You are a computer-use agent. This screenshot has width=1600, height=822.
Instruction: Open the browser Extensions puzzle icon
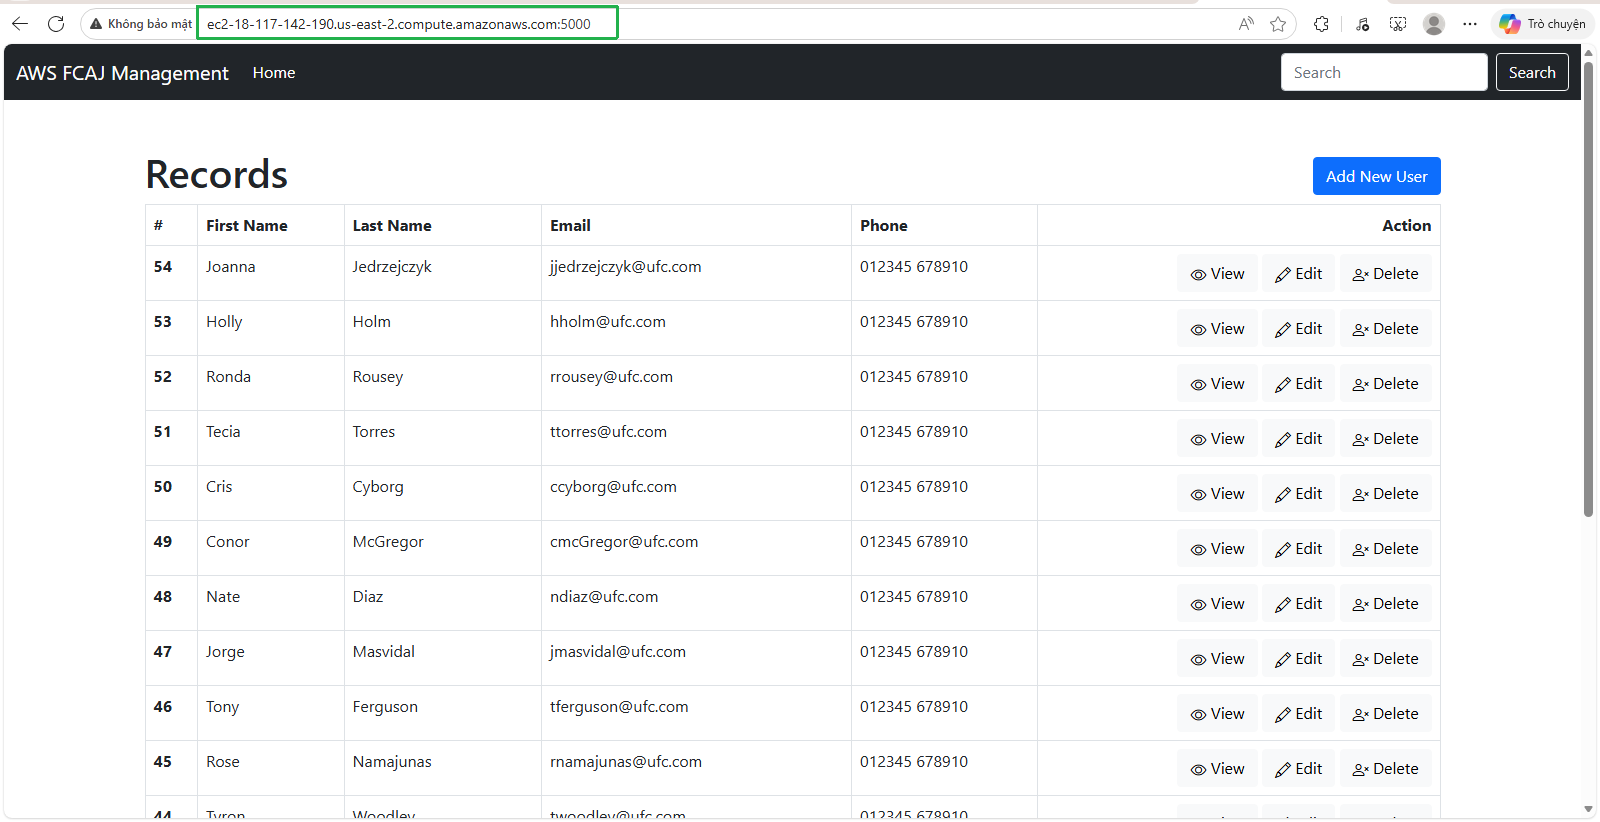[1322, 24]
